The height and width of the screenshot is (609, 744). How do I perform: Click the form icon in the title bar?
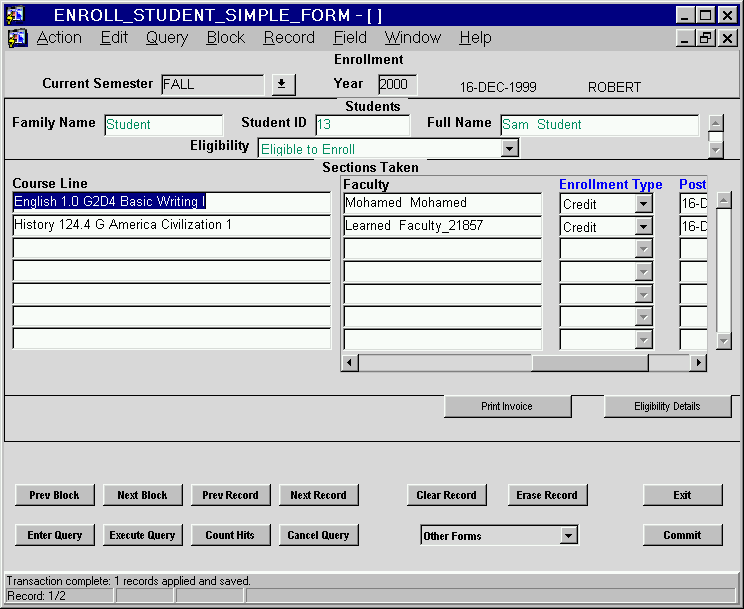point(15,14)
